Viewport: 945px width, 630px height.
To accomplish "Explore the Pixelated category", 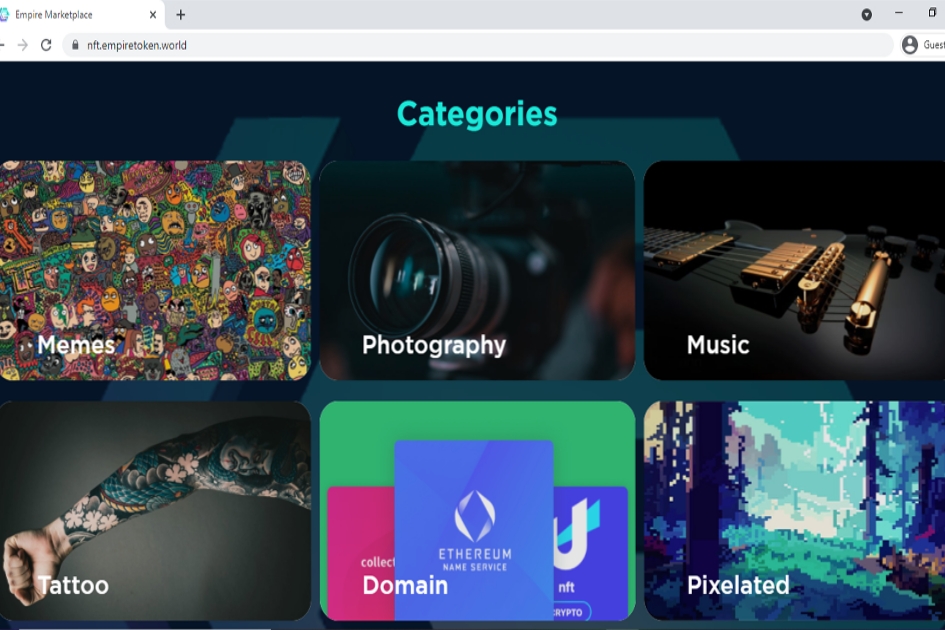I will [794, 510].
